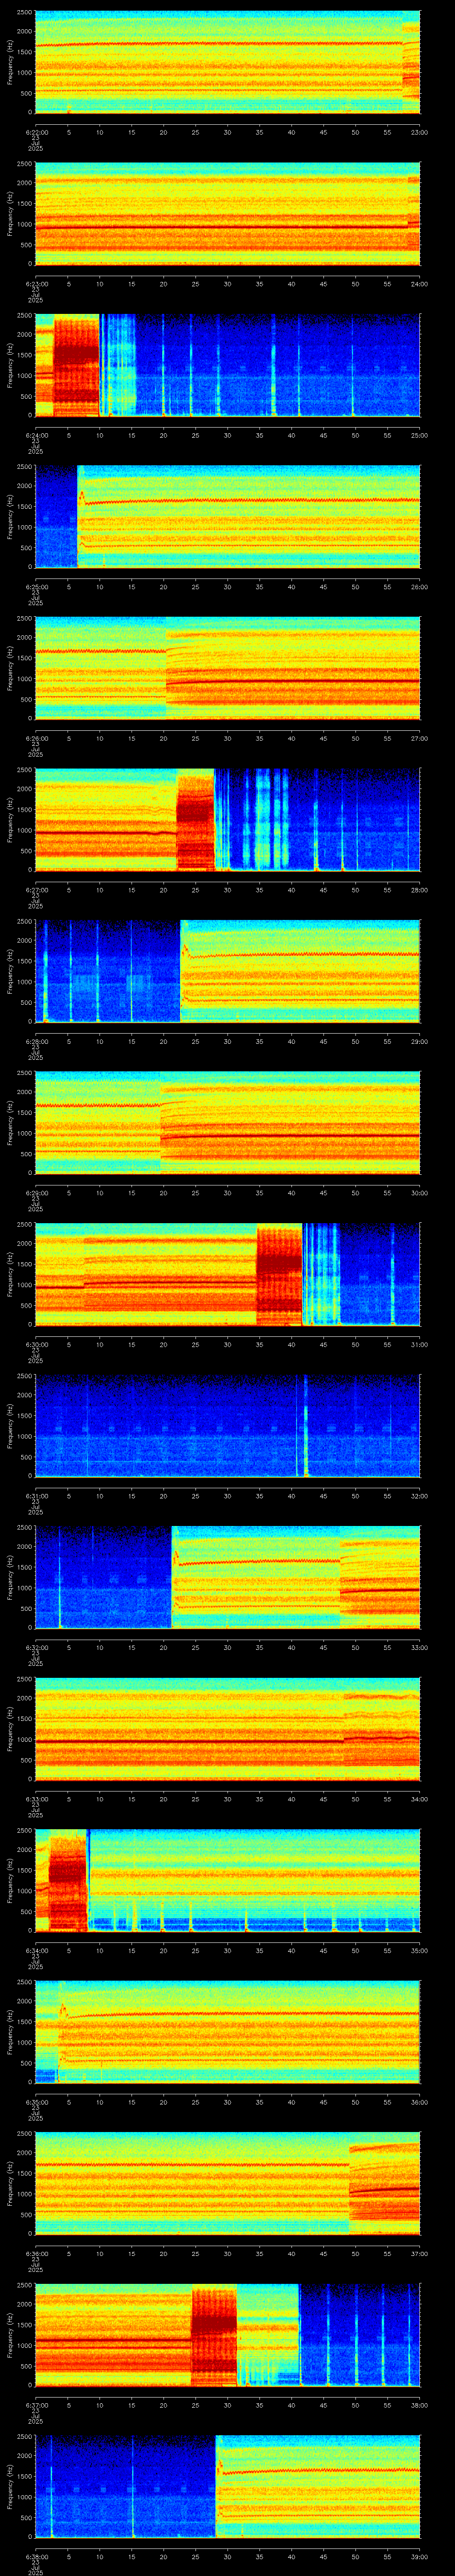Select the spectrogram panel beginning at 6:28:00

click(227, 971)
